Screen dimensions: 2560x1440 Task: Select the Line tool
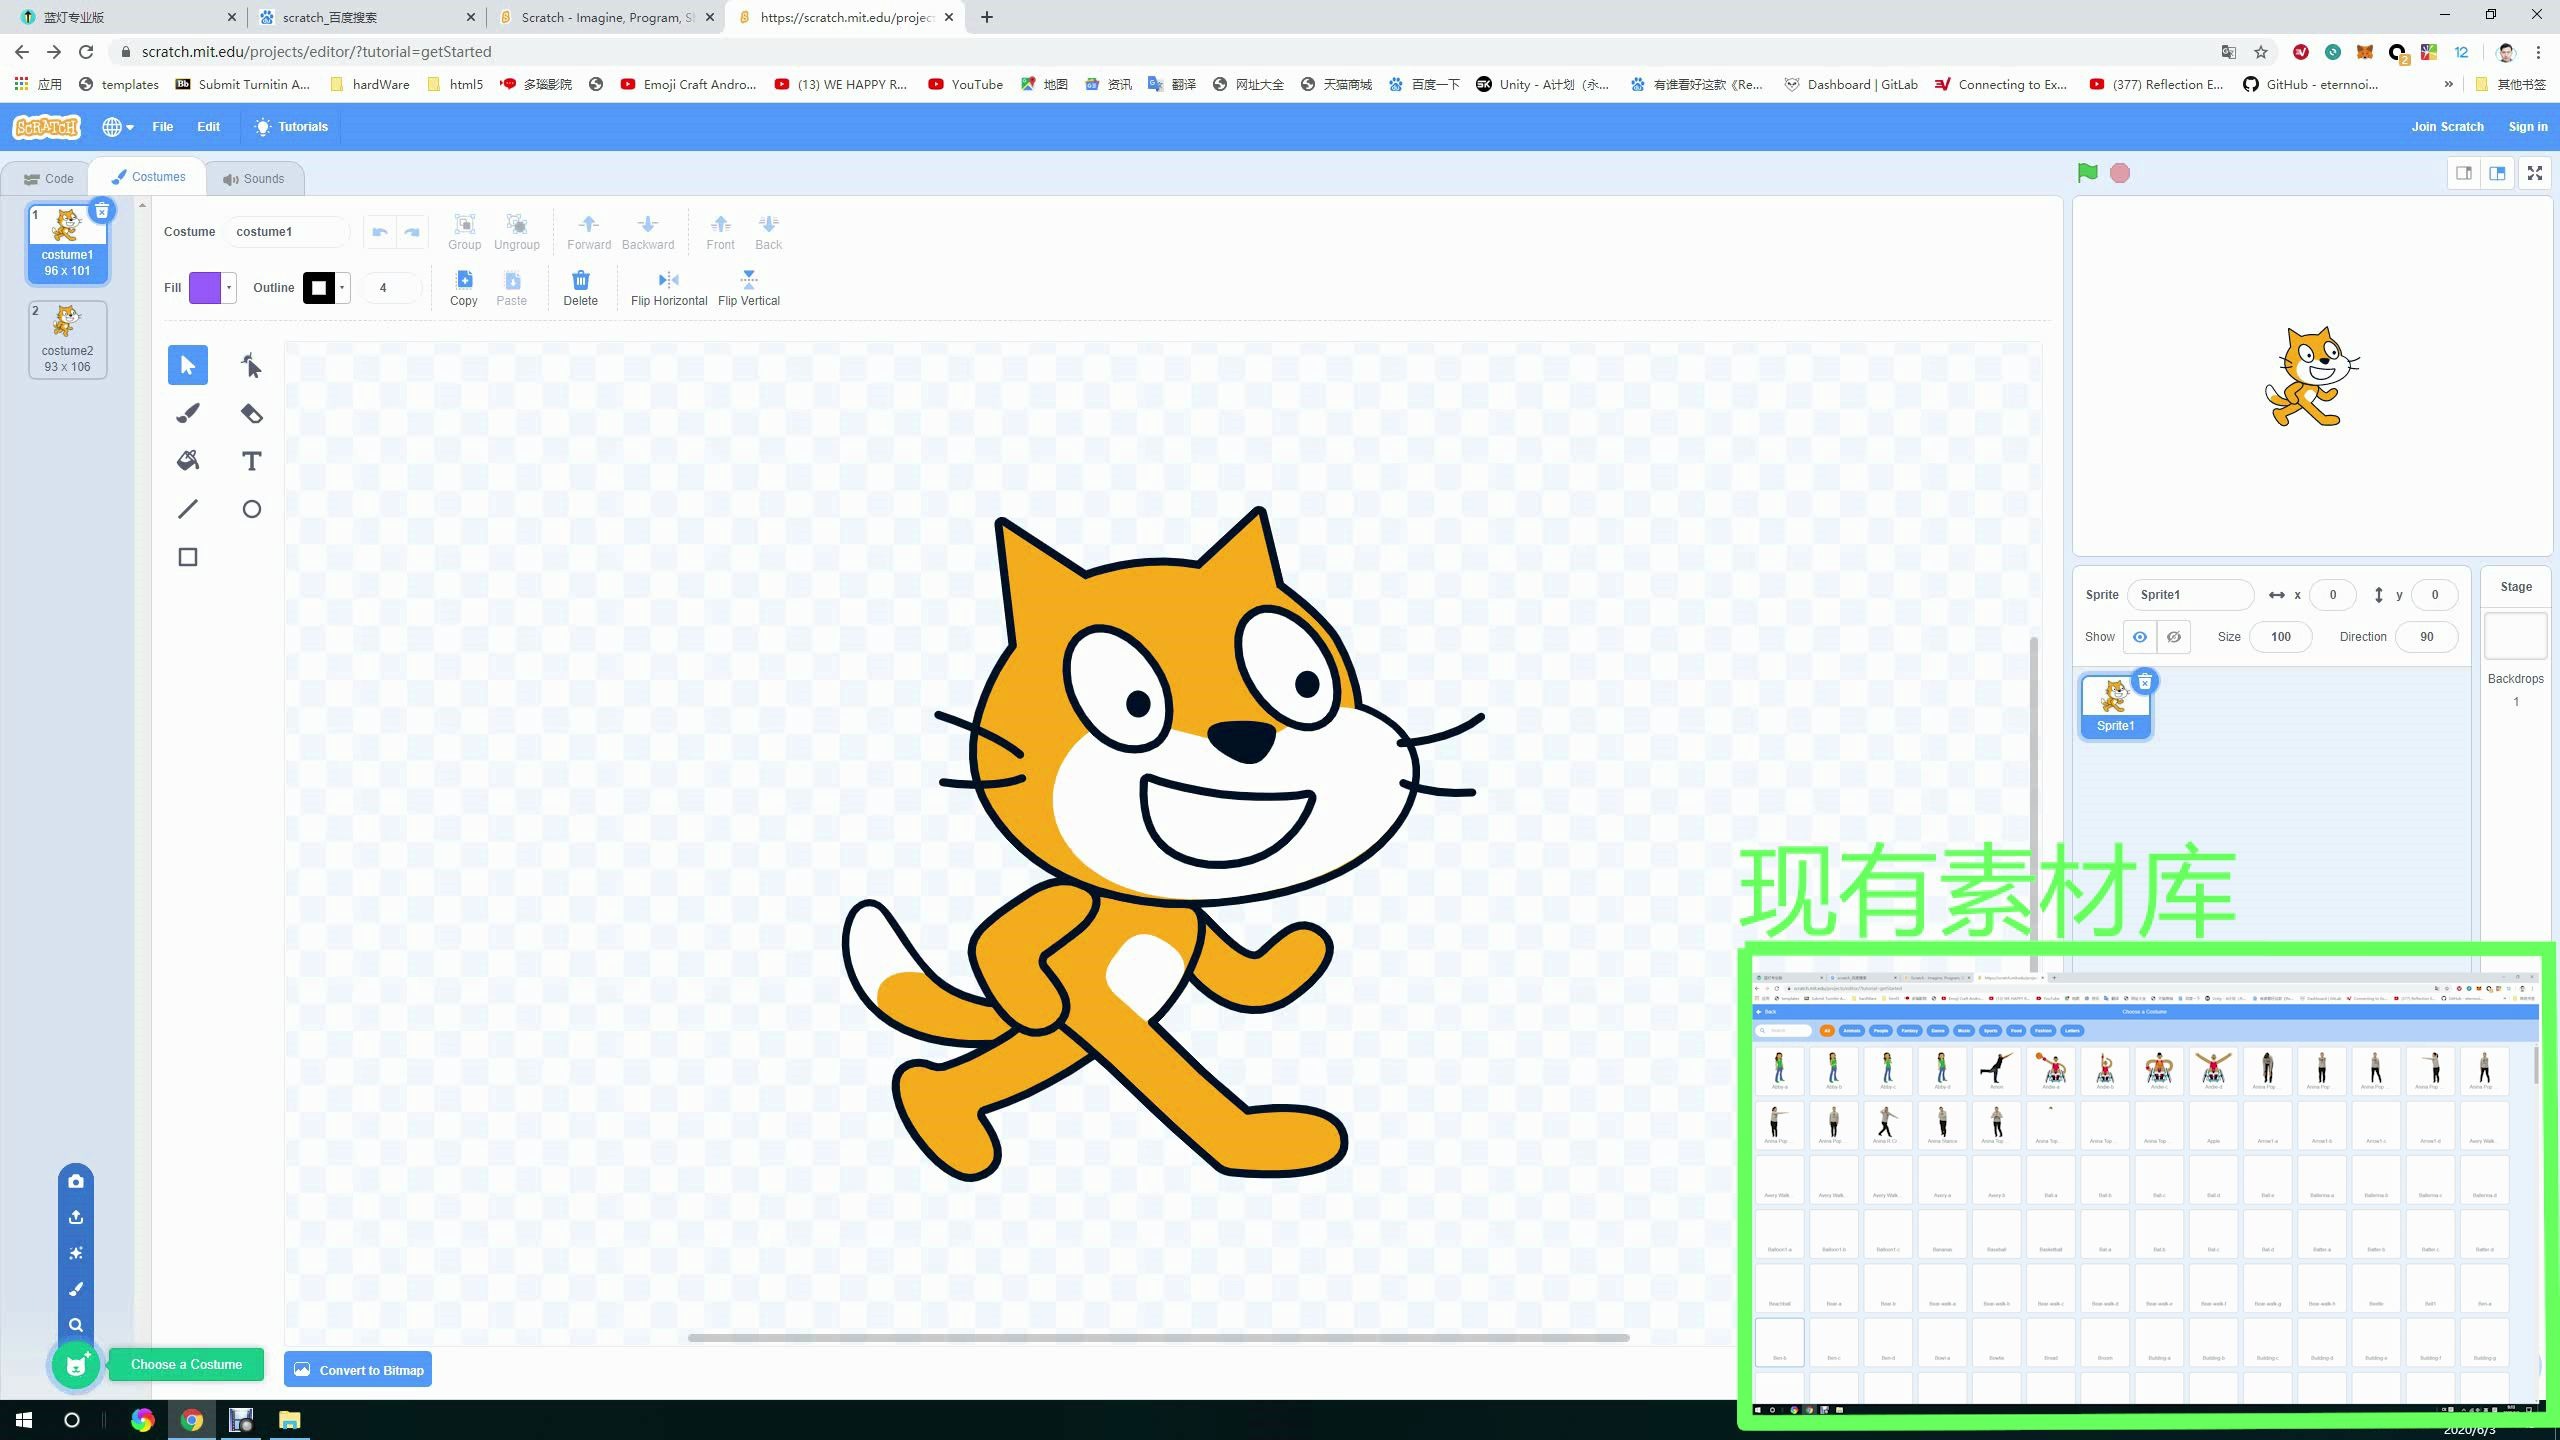pos(187,509)
